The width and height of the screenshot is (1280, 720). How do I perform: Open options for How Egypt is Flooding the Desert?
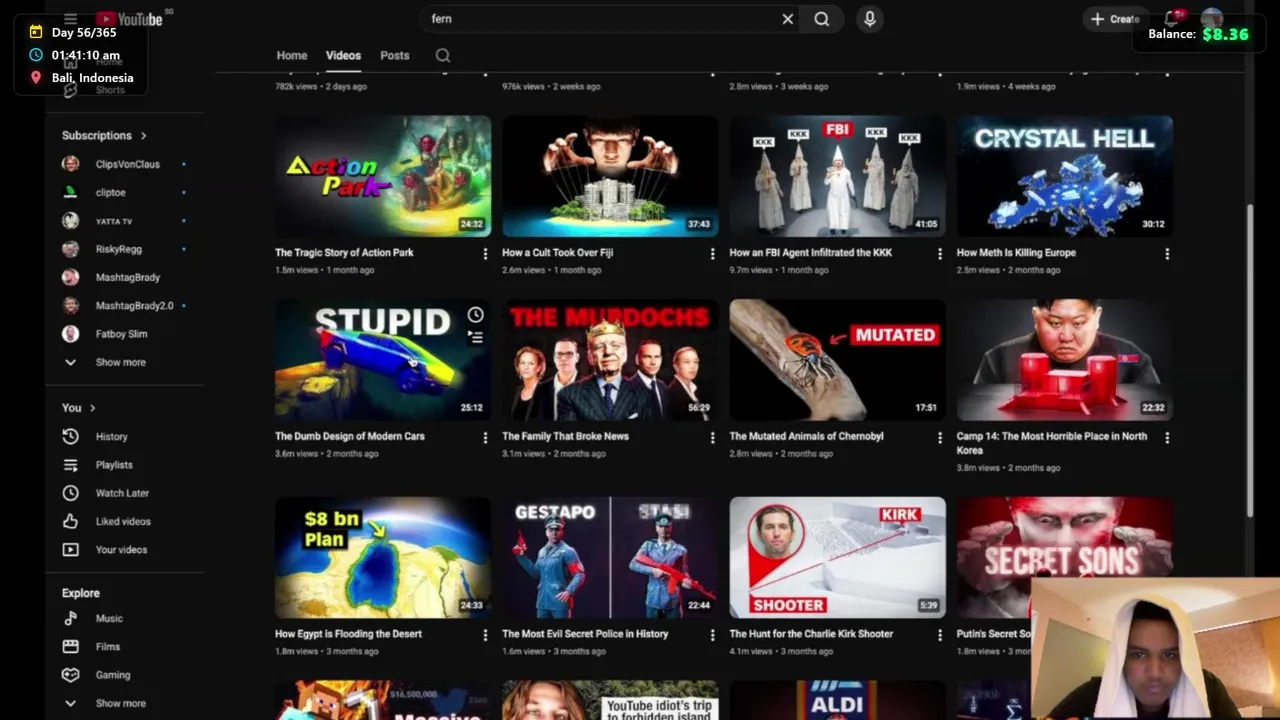(x=485, y=635)
